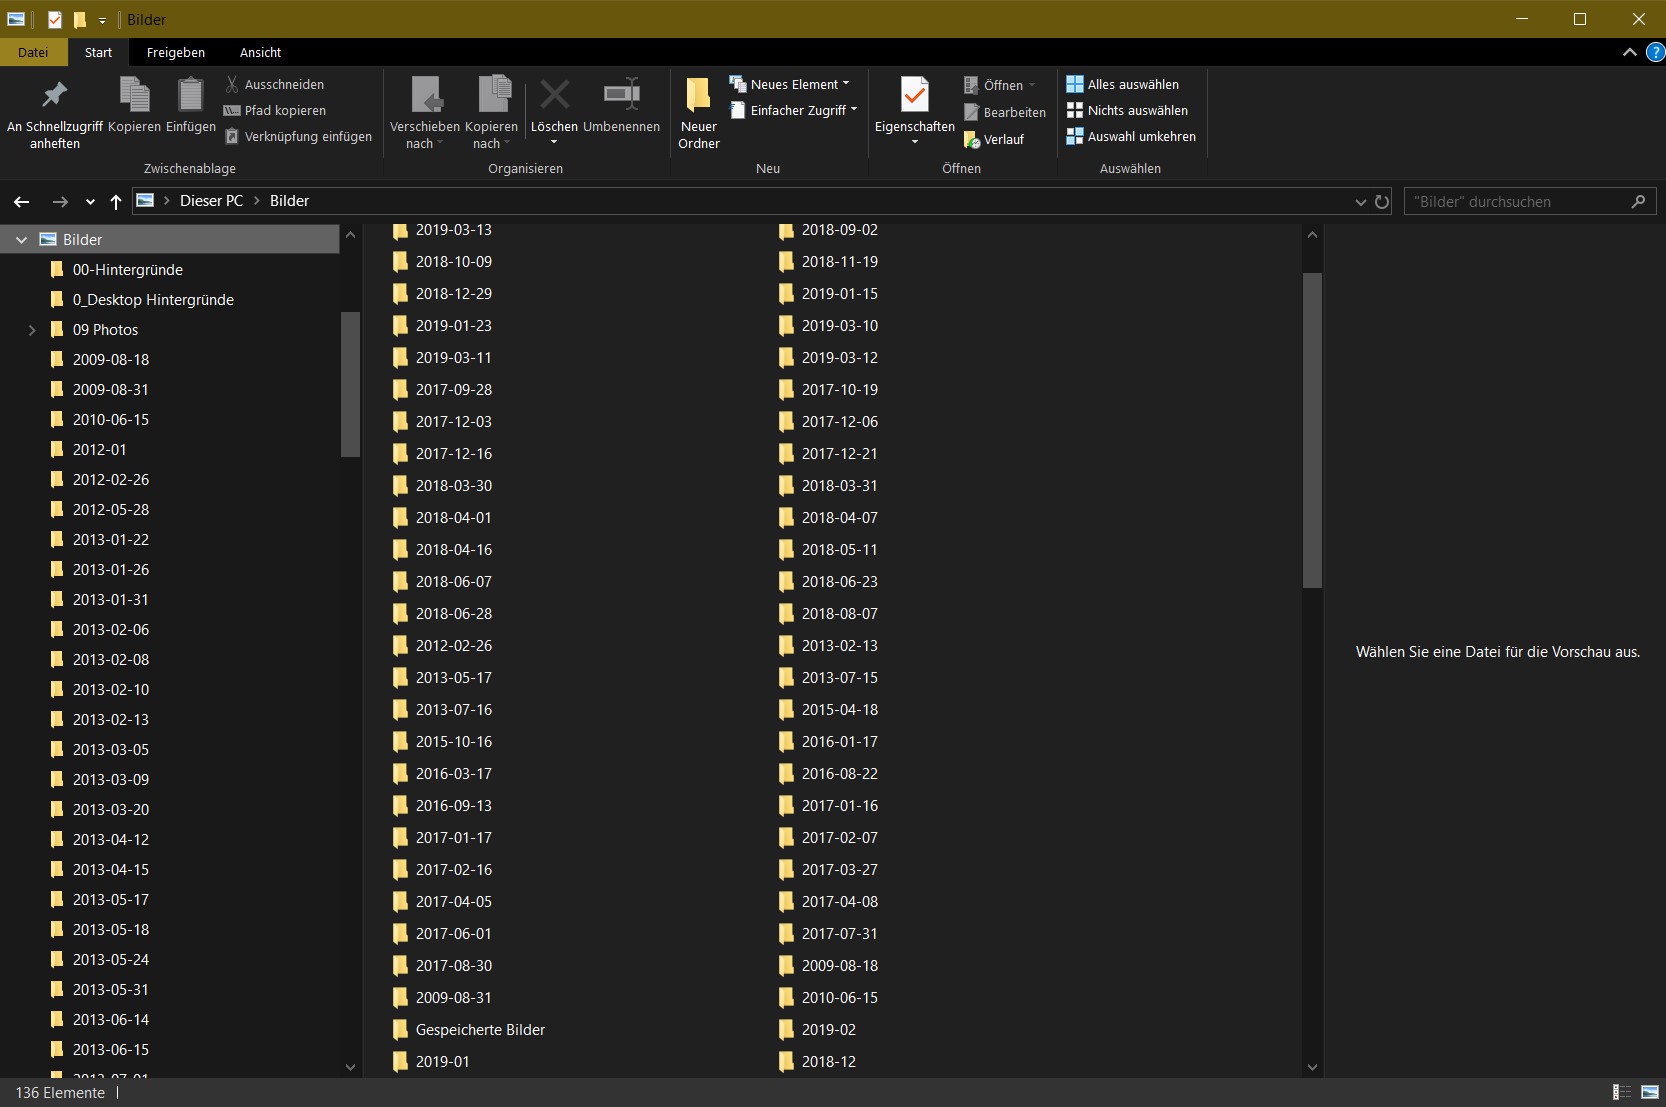Select the 2019-03-13 folder
The image size is (1666, 1107).
[x=442, y=230]
